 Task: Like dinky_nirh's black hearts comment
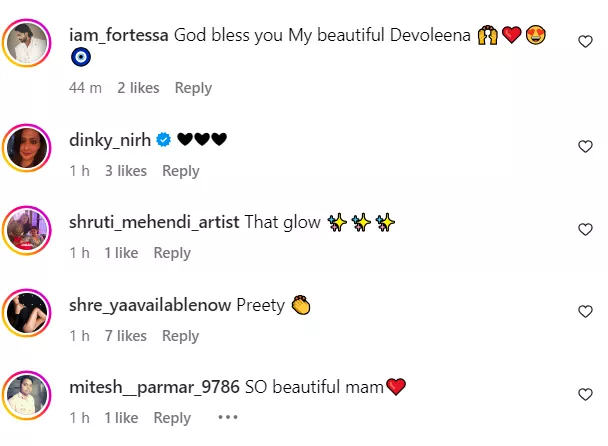[586, 146]
